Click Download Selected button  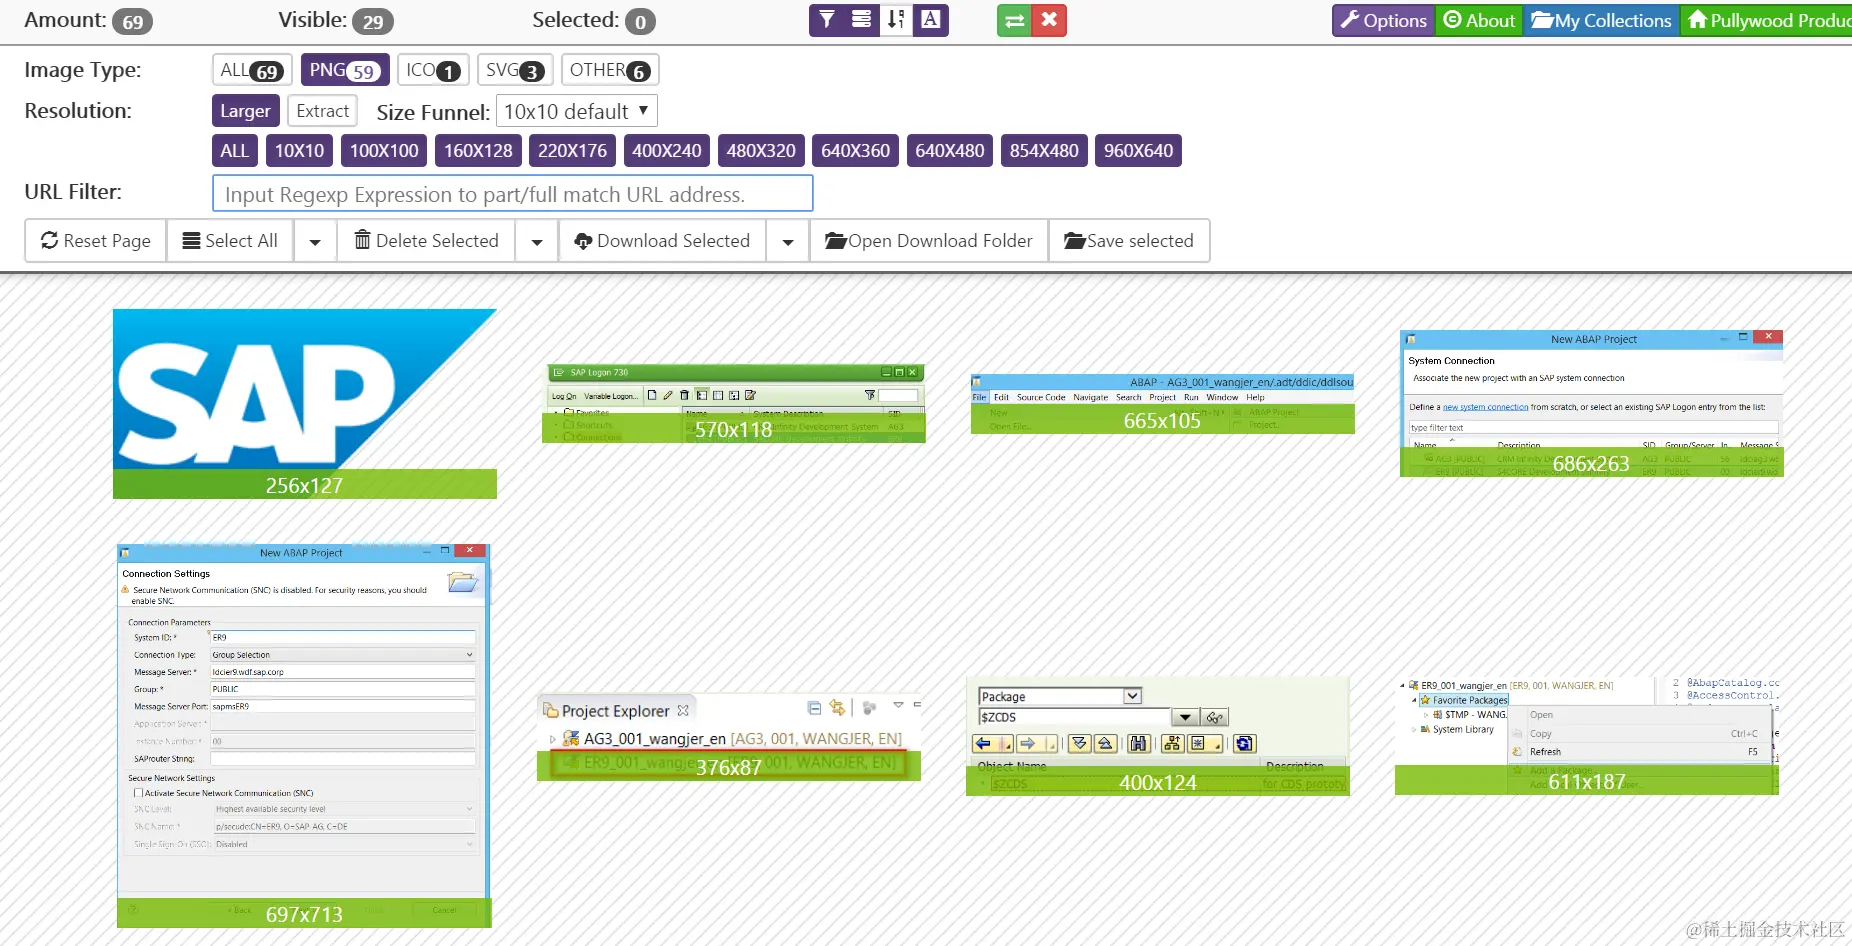click(662, 241)
